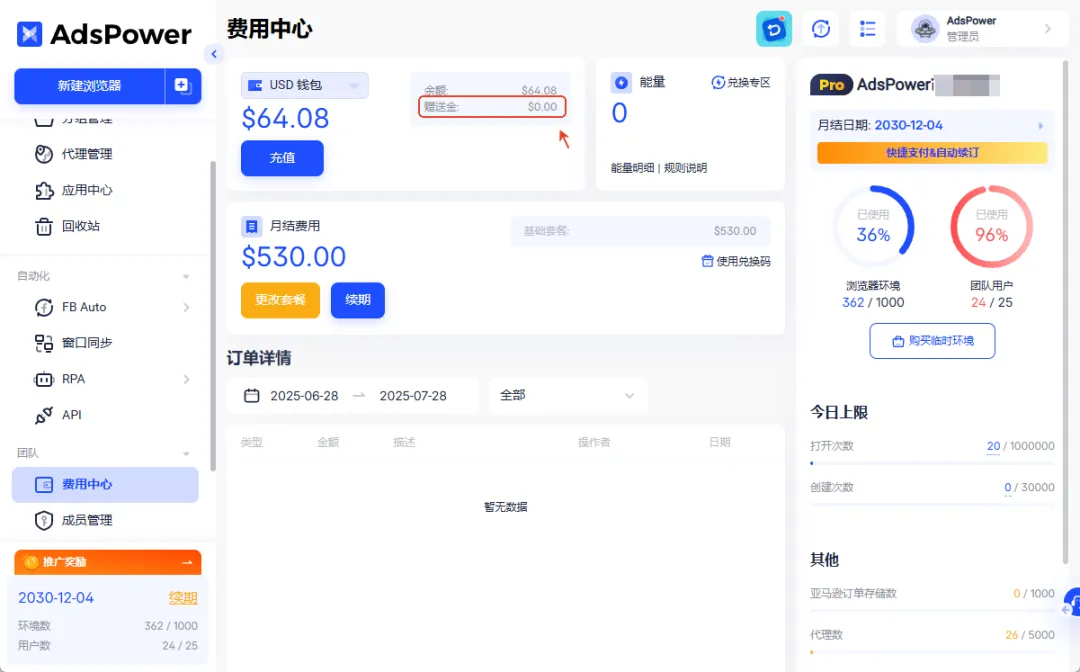The image size is (1080, 672).
Task: Click the 回收站 trash icon
Action: pos(43,226)
